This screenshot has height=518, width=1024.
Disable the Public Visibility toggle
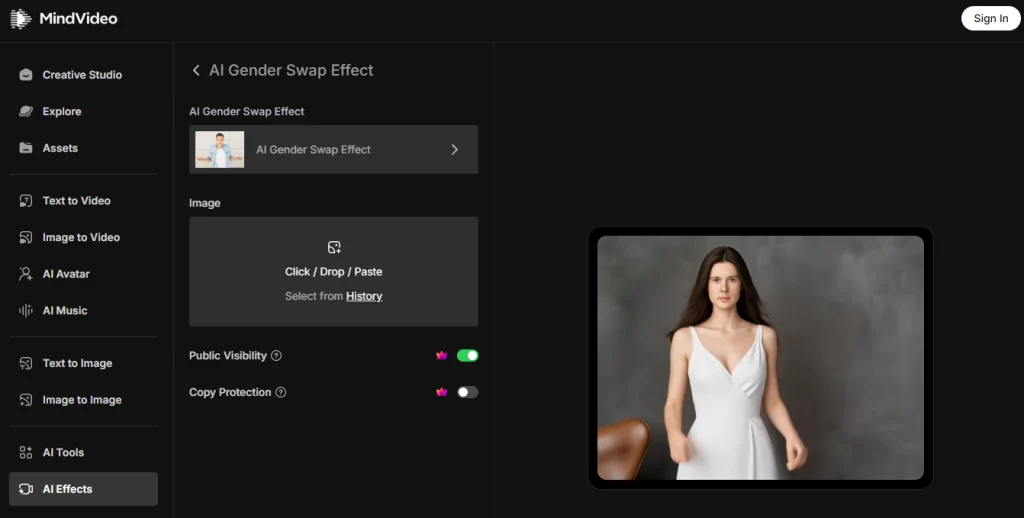point(467,356)
